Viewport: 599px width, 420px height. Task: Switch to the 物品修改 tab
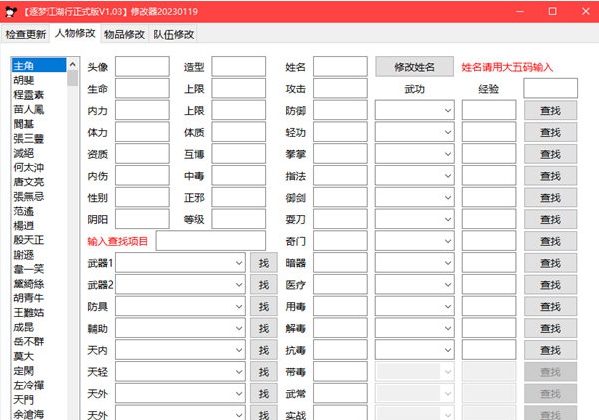coord(124,34)
